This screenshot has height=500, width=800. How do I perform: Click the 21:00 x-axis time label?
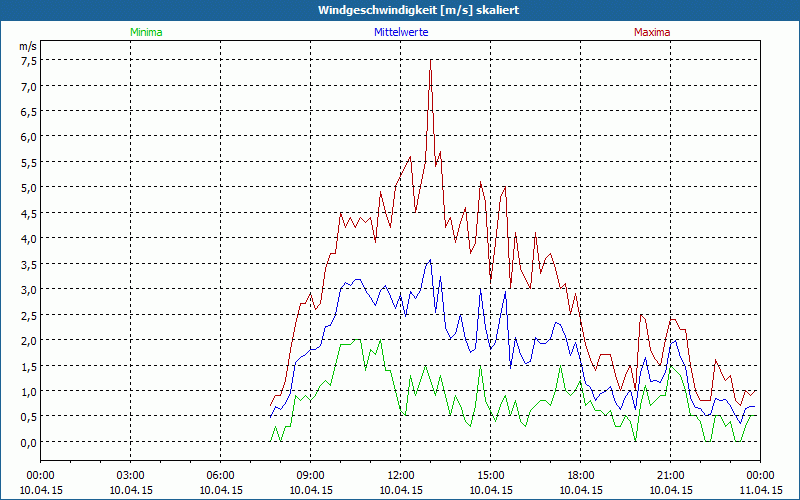tap(670, 476)
